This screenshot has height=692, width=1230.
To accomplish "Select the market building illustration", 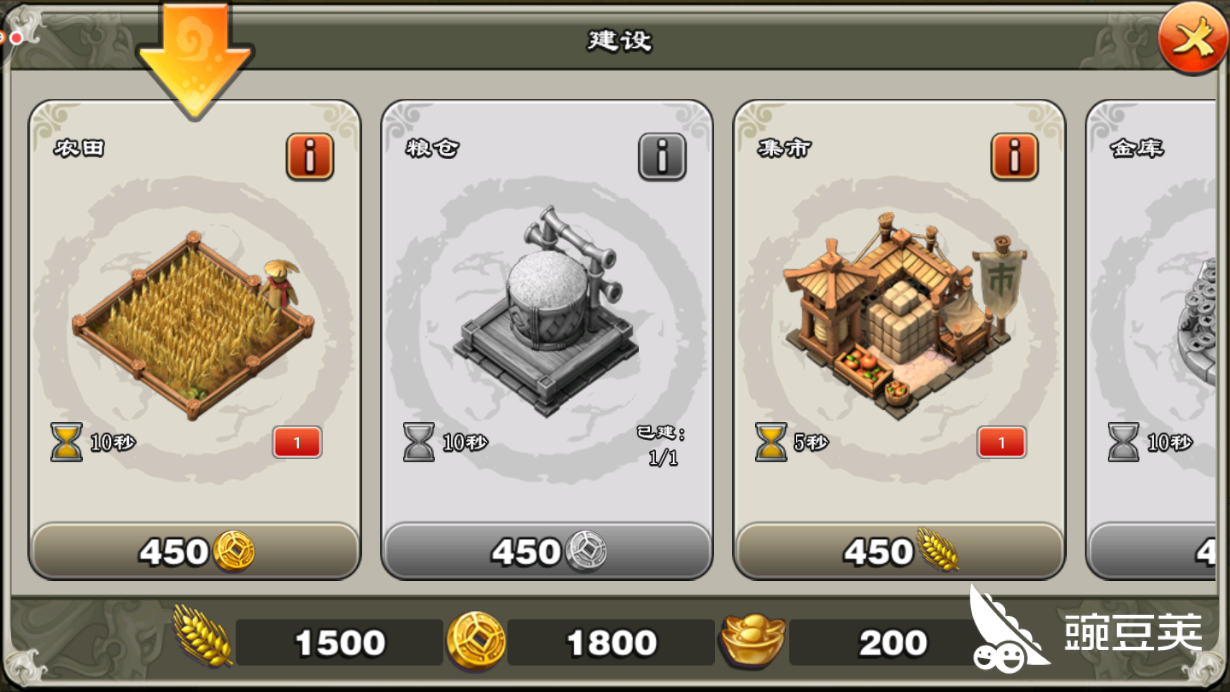I will pos(896,312).
